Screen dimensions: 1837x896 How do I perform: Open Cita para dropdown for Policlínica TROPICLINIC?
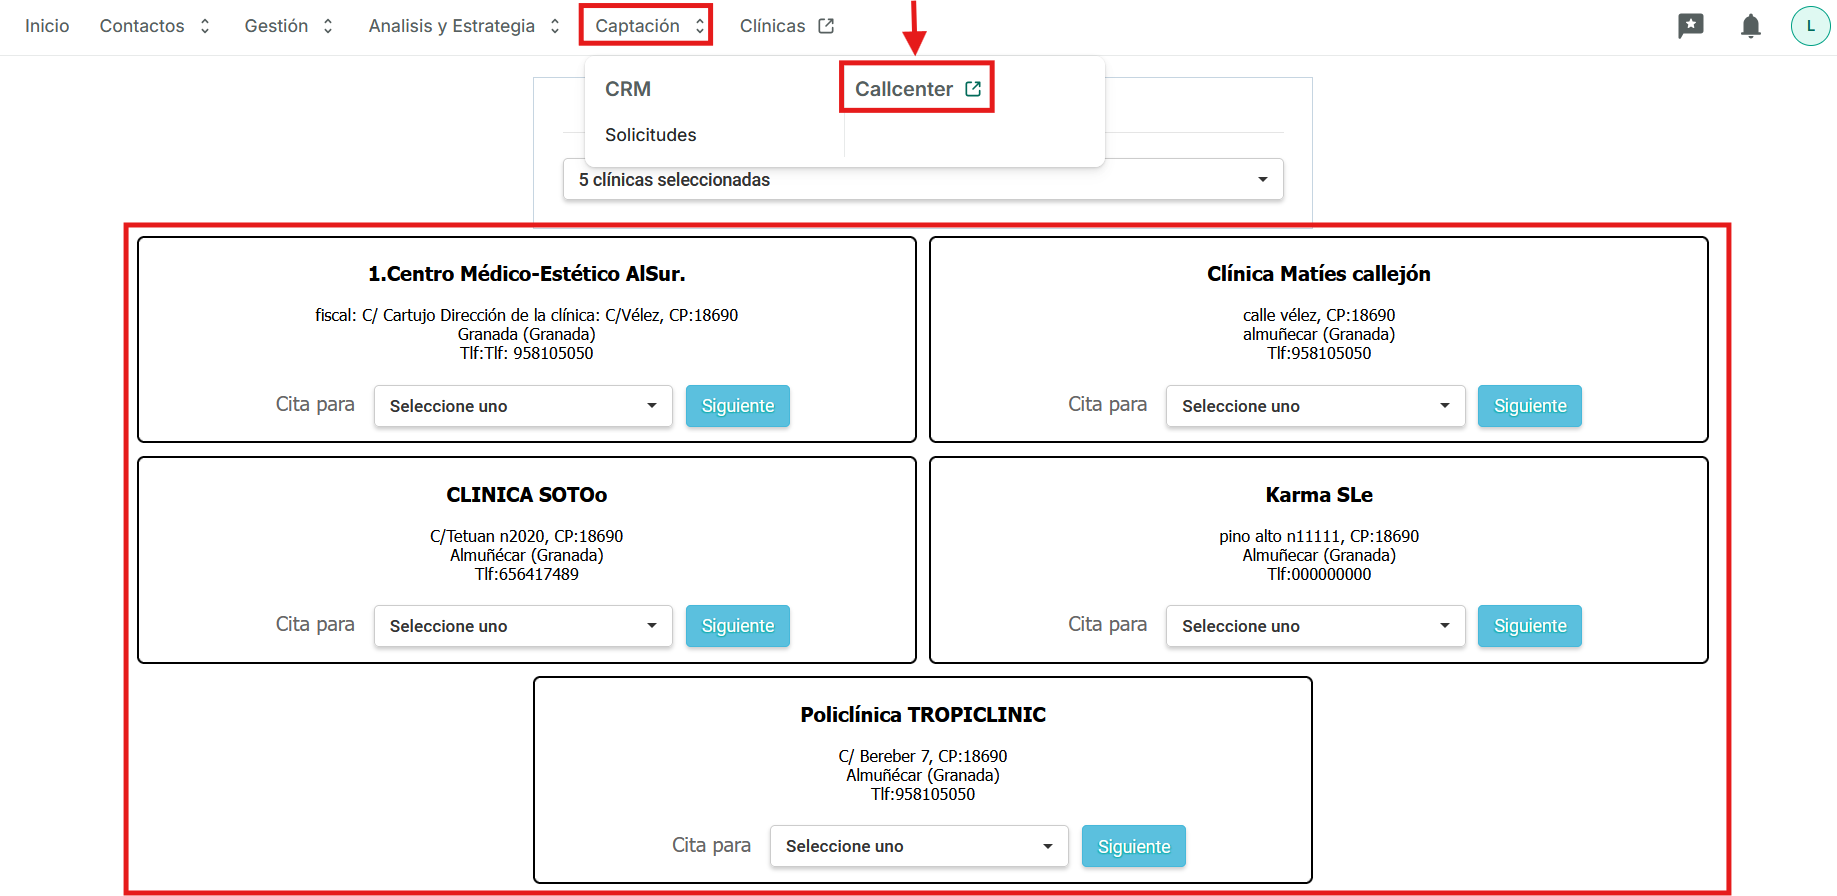[918, 847]
